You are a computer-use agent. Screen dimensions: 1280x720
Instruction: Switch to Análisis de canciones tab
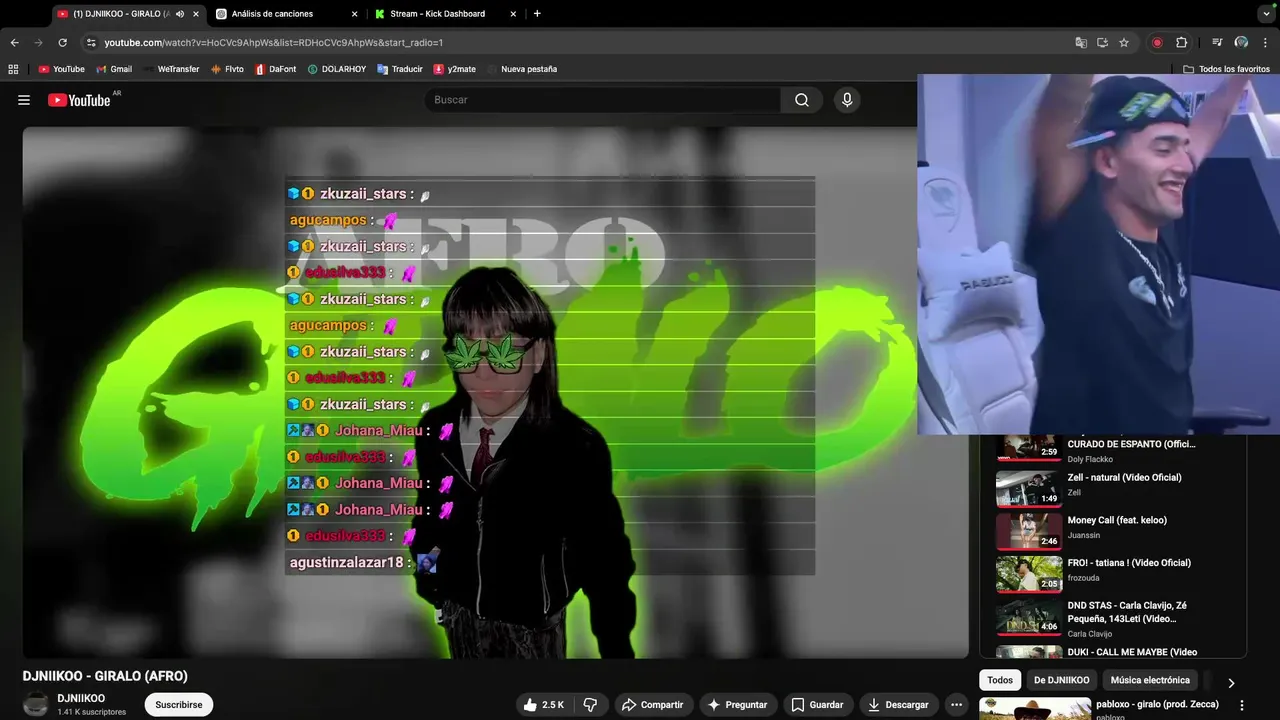click(288, 14)
